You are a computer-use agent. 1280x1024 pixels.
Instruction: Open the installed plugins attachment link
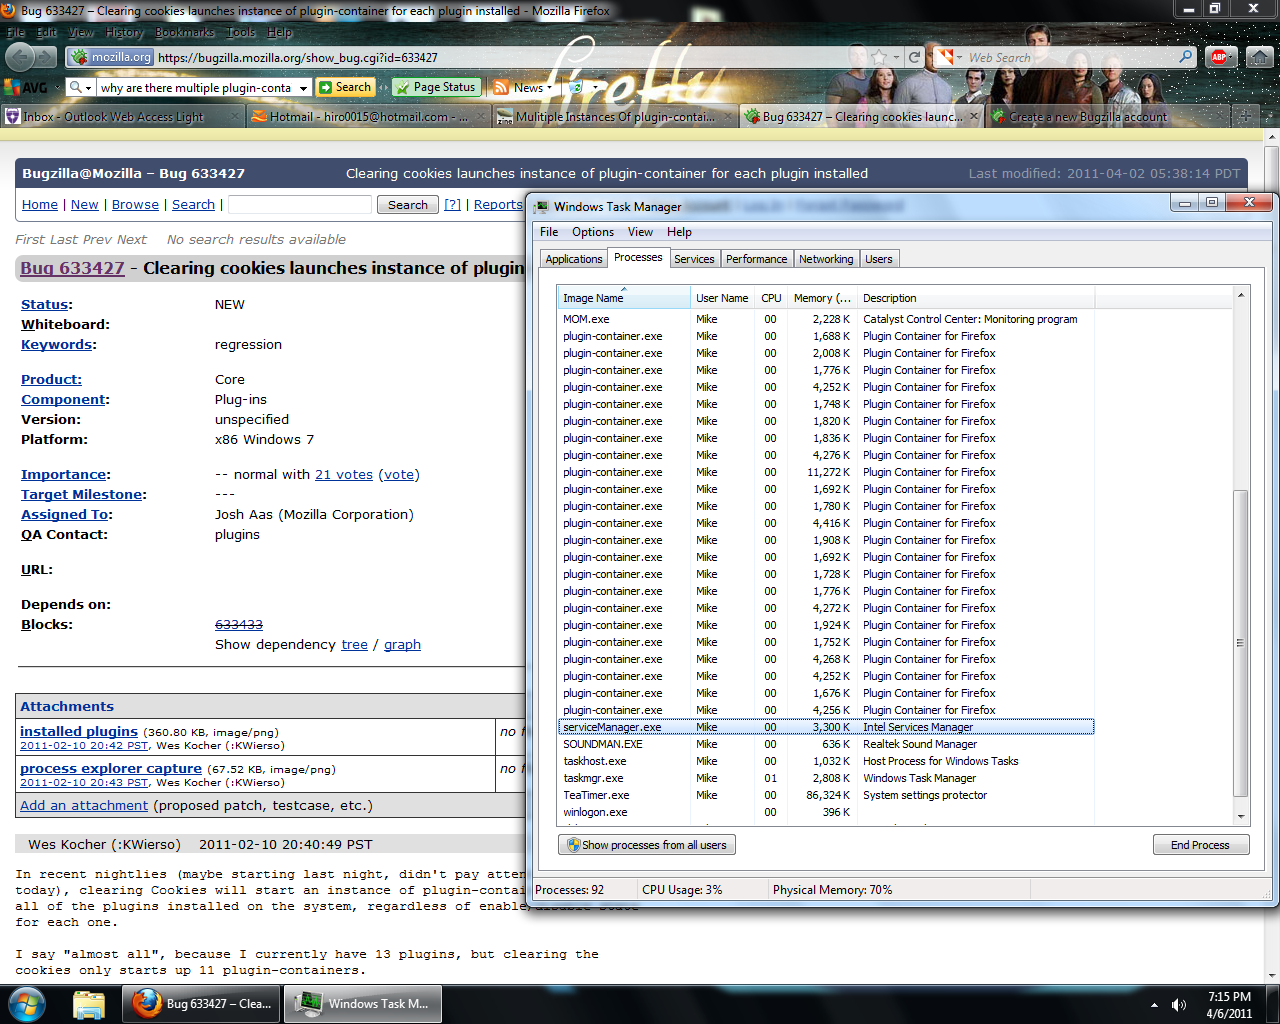79,731
